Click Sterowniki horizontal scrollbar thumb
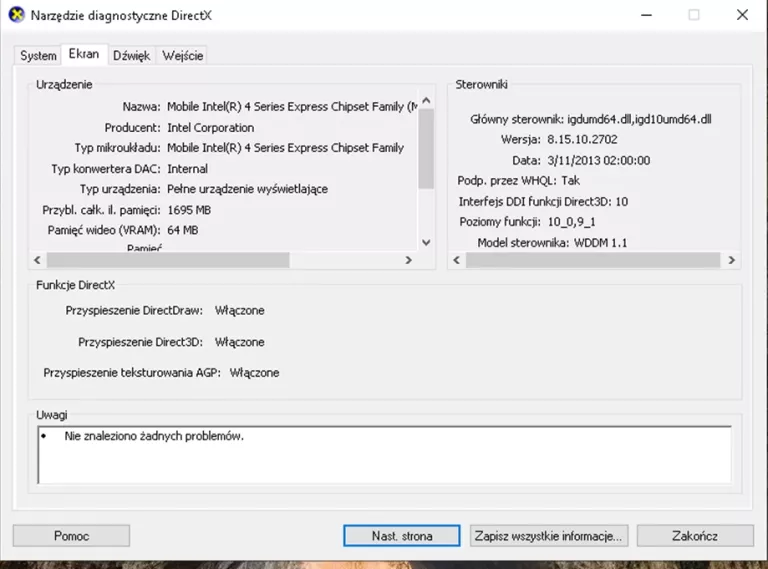768x569 pixels. tap(593, 260)
